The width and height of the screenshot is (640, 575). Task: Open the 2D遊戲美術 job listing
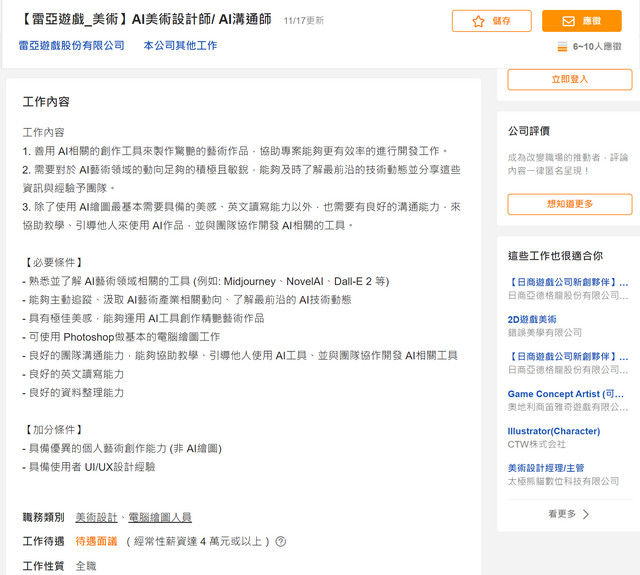point(532,320)
